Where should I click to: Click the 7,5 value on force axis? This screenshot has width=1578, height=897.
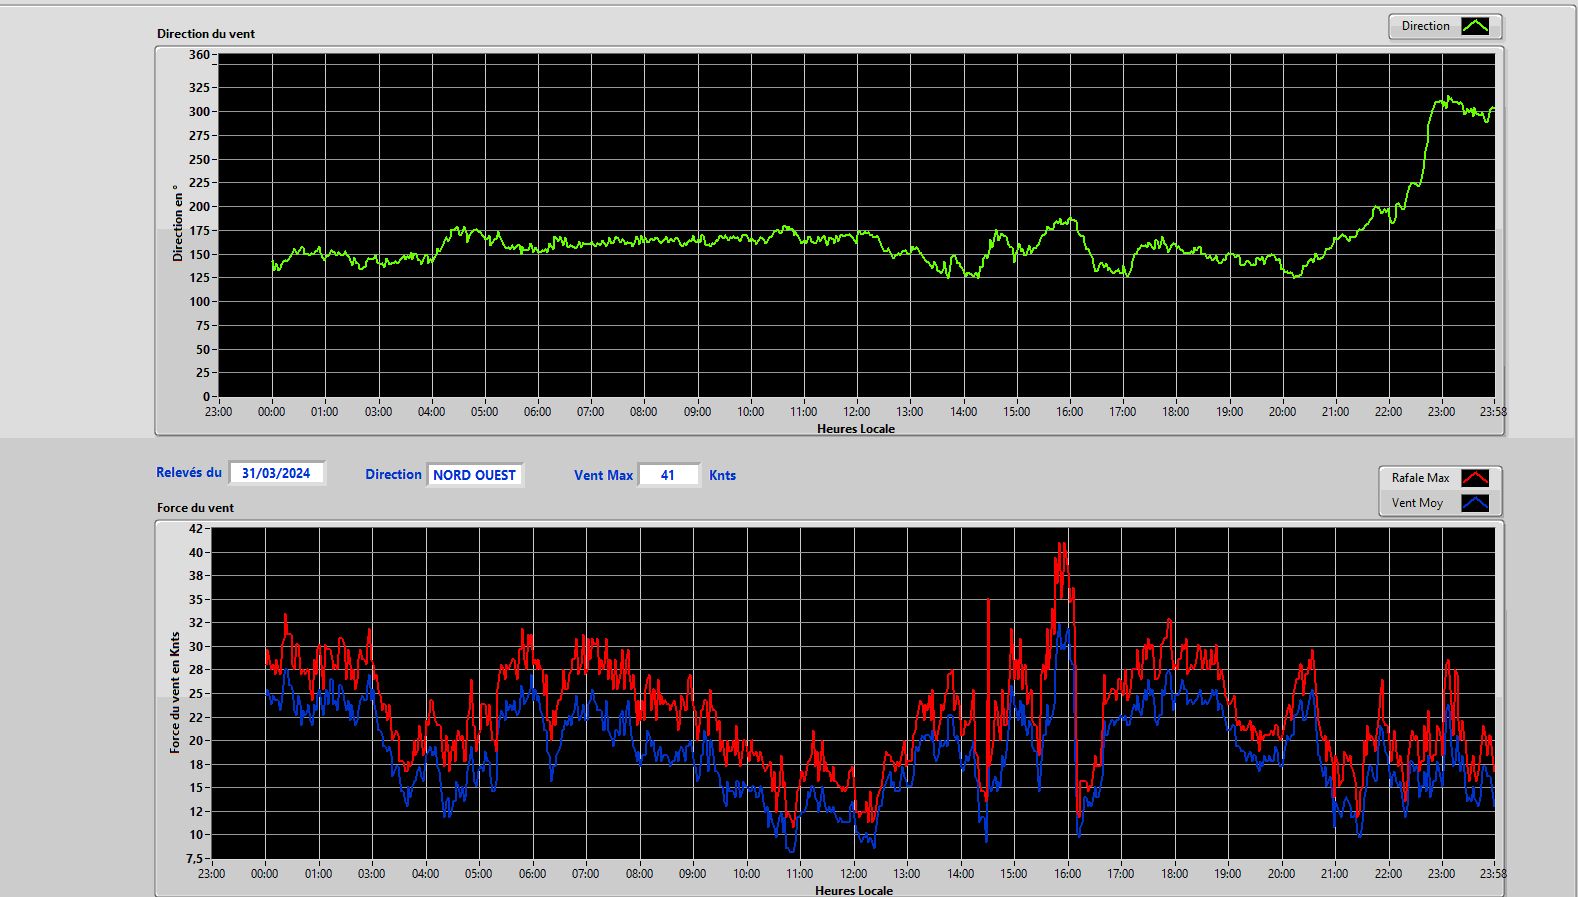194,858
